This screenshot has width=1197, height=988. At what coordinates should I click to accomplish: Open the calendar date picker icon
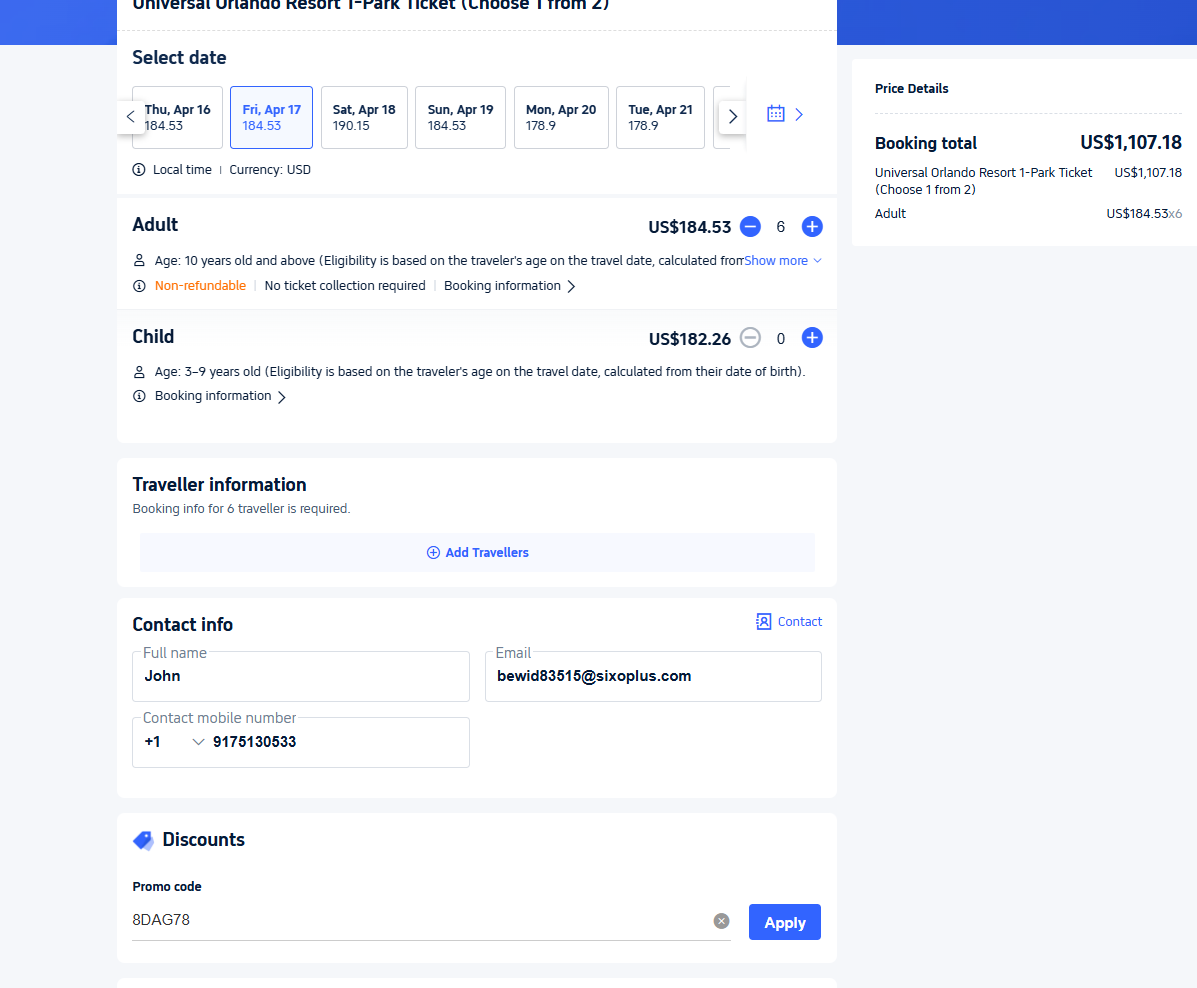coord(776,114)
